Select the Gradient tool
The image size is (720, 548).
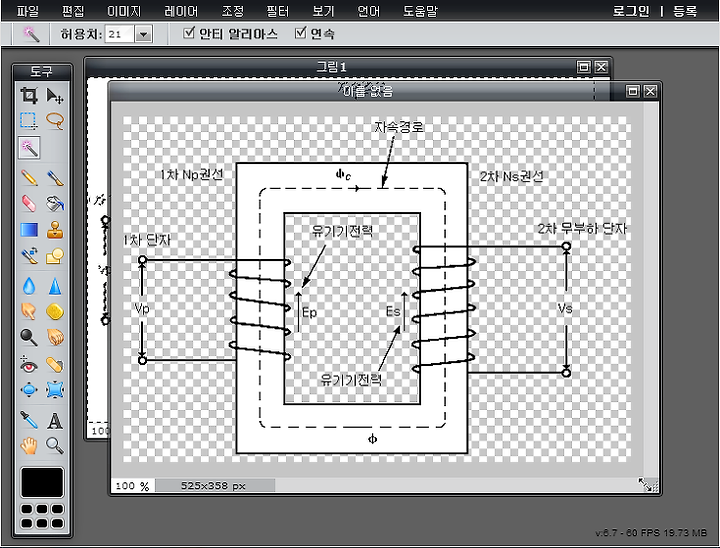pyautogui.click(x=29, y=230)
